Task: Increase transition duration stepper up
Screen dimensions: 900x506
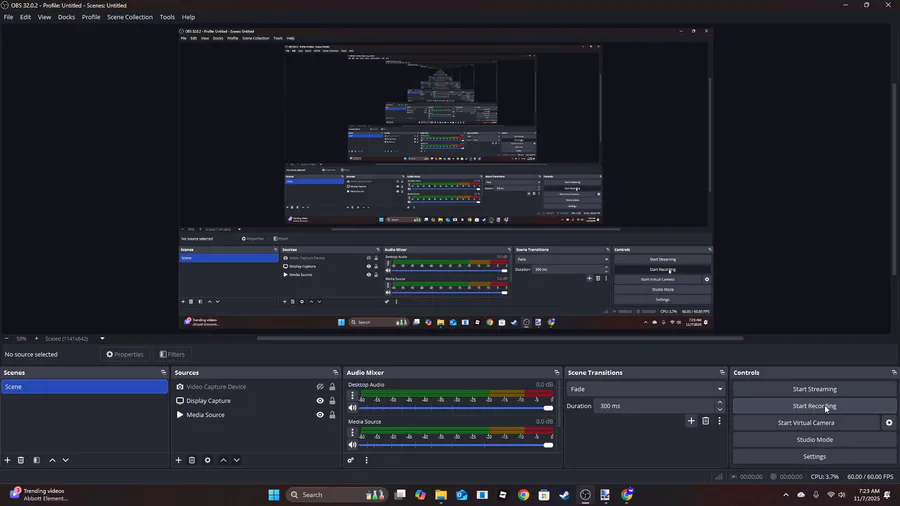Action: [720, 403]
